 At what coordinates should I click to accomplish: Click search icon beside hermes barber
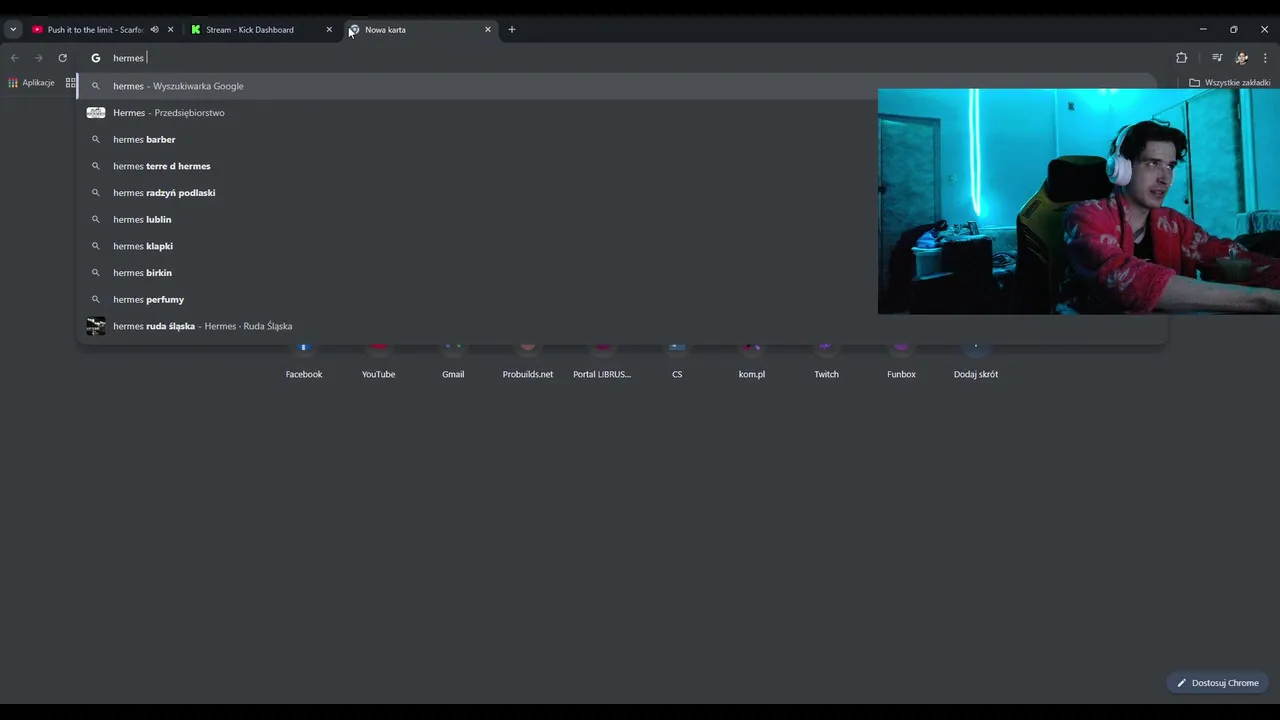pos(96,139)
